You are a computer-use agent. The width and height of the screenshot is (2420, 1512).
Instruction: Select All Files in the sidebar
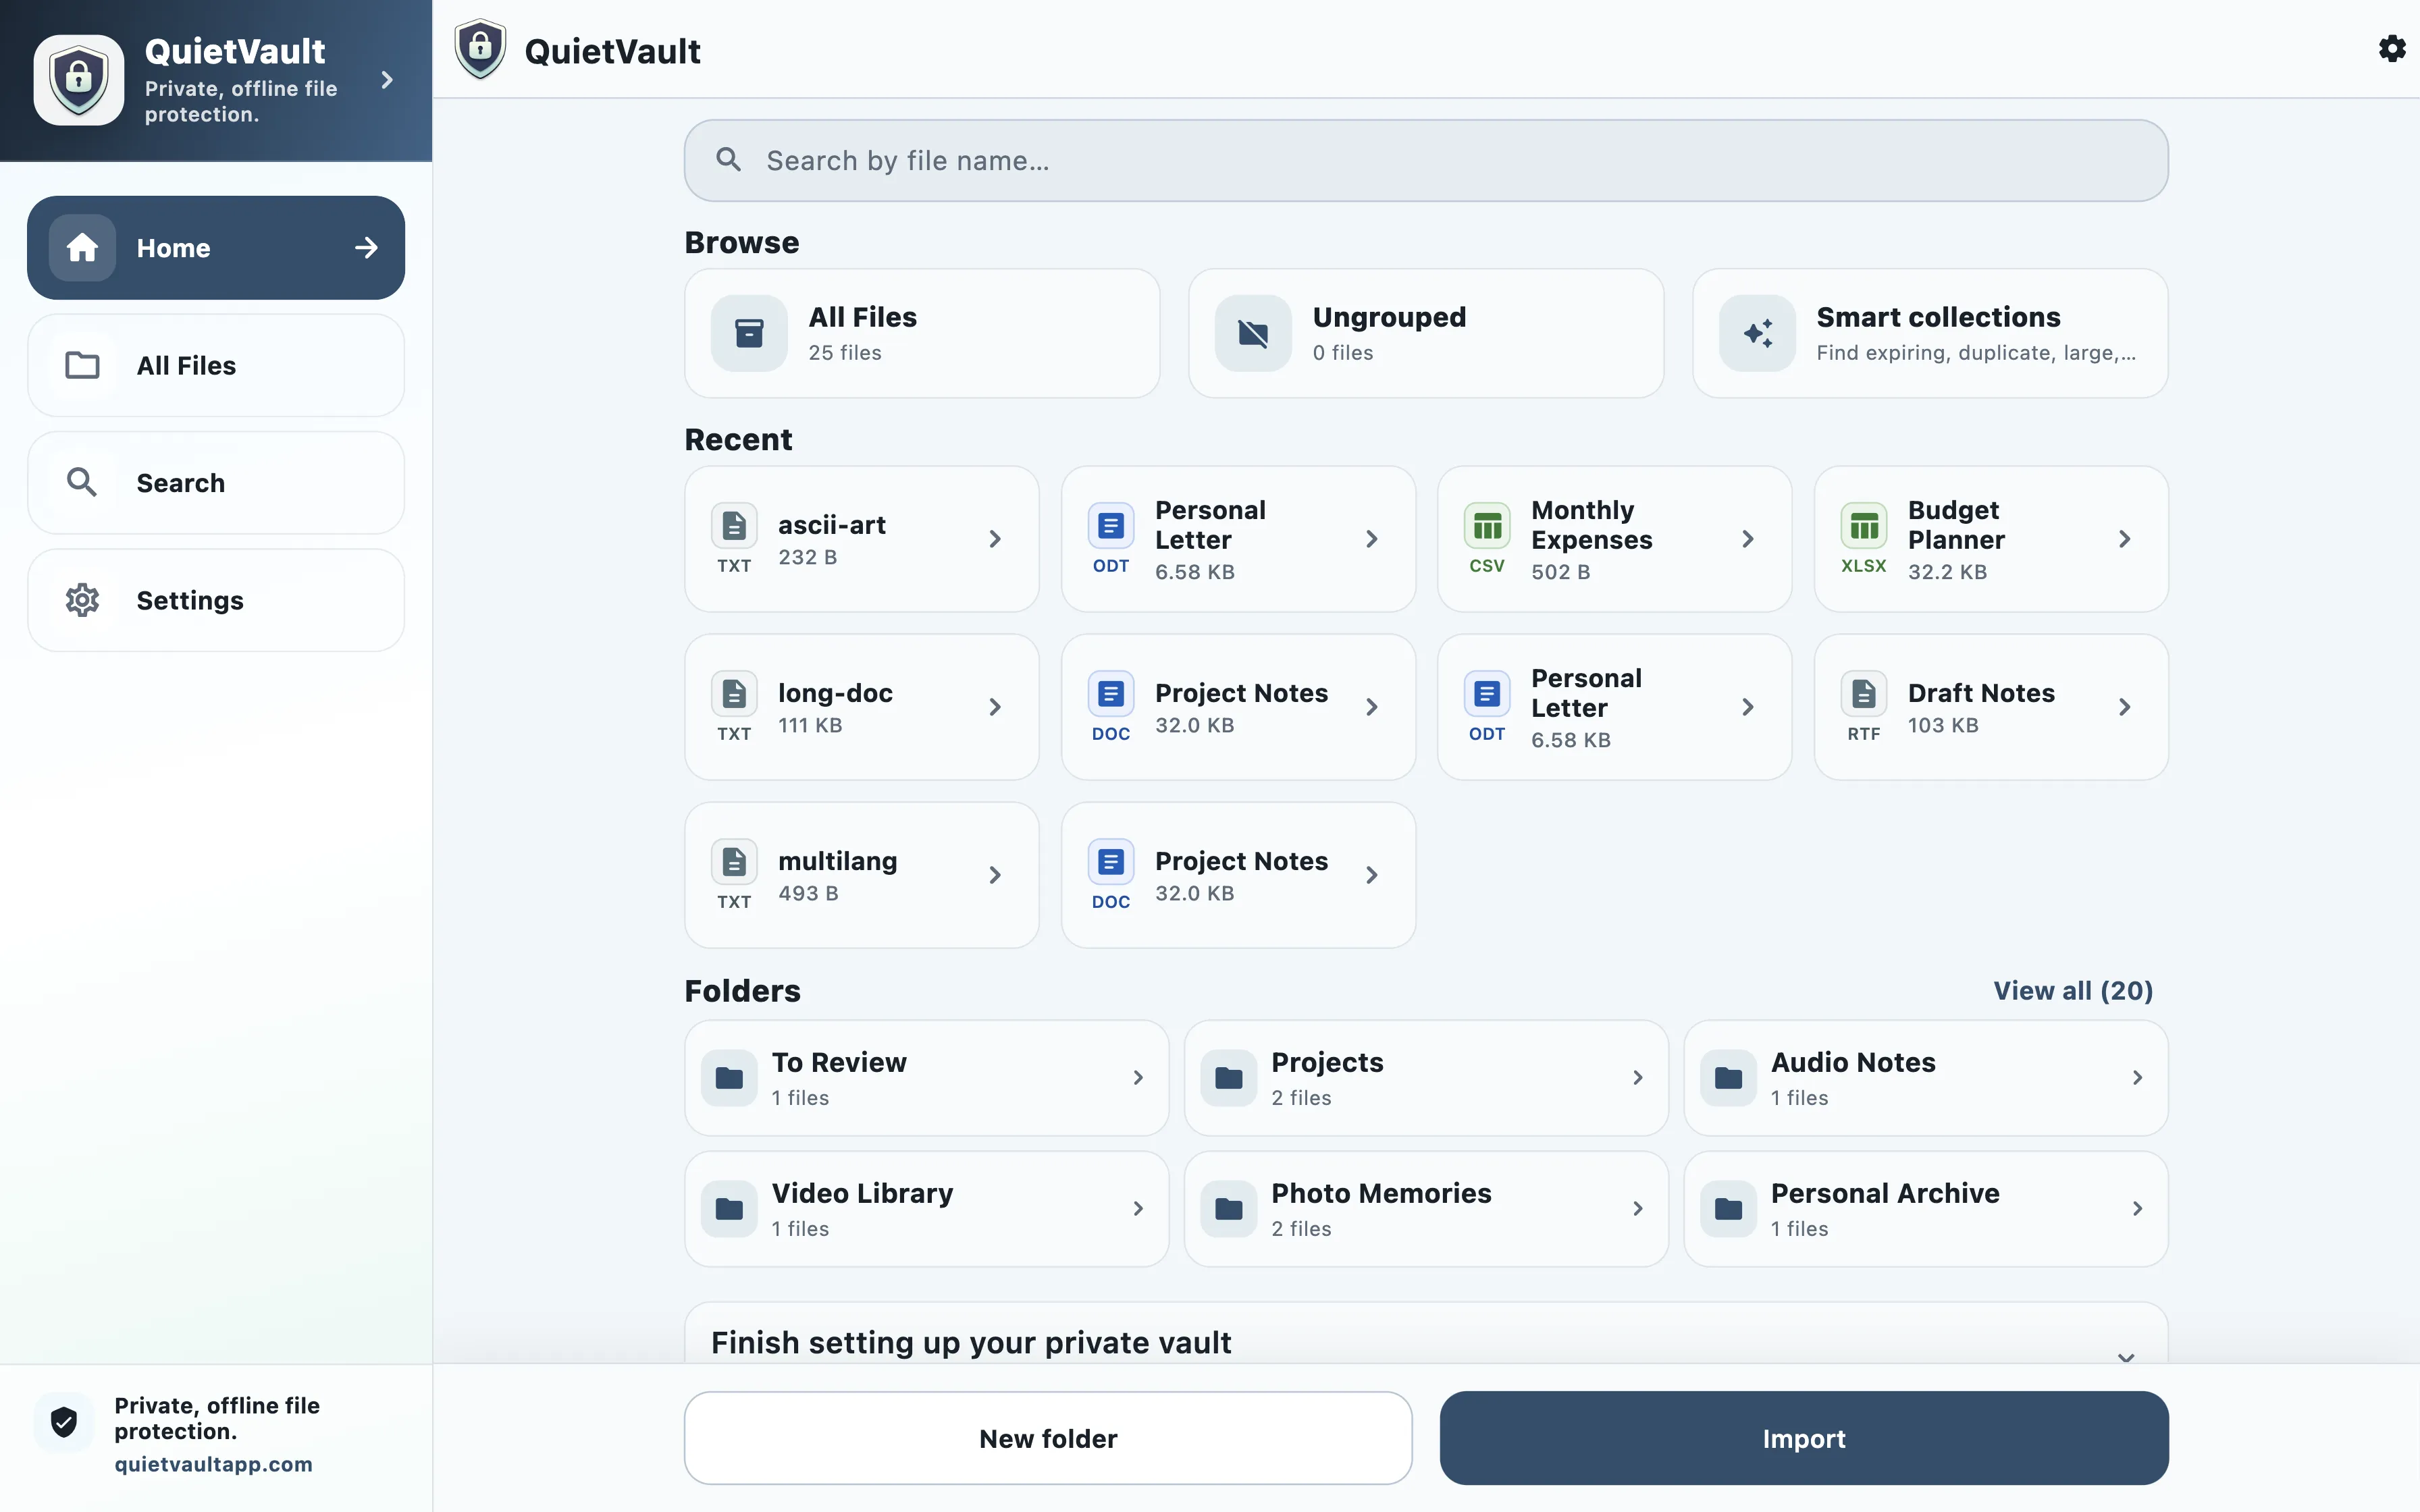click(x=216, y=366)
